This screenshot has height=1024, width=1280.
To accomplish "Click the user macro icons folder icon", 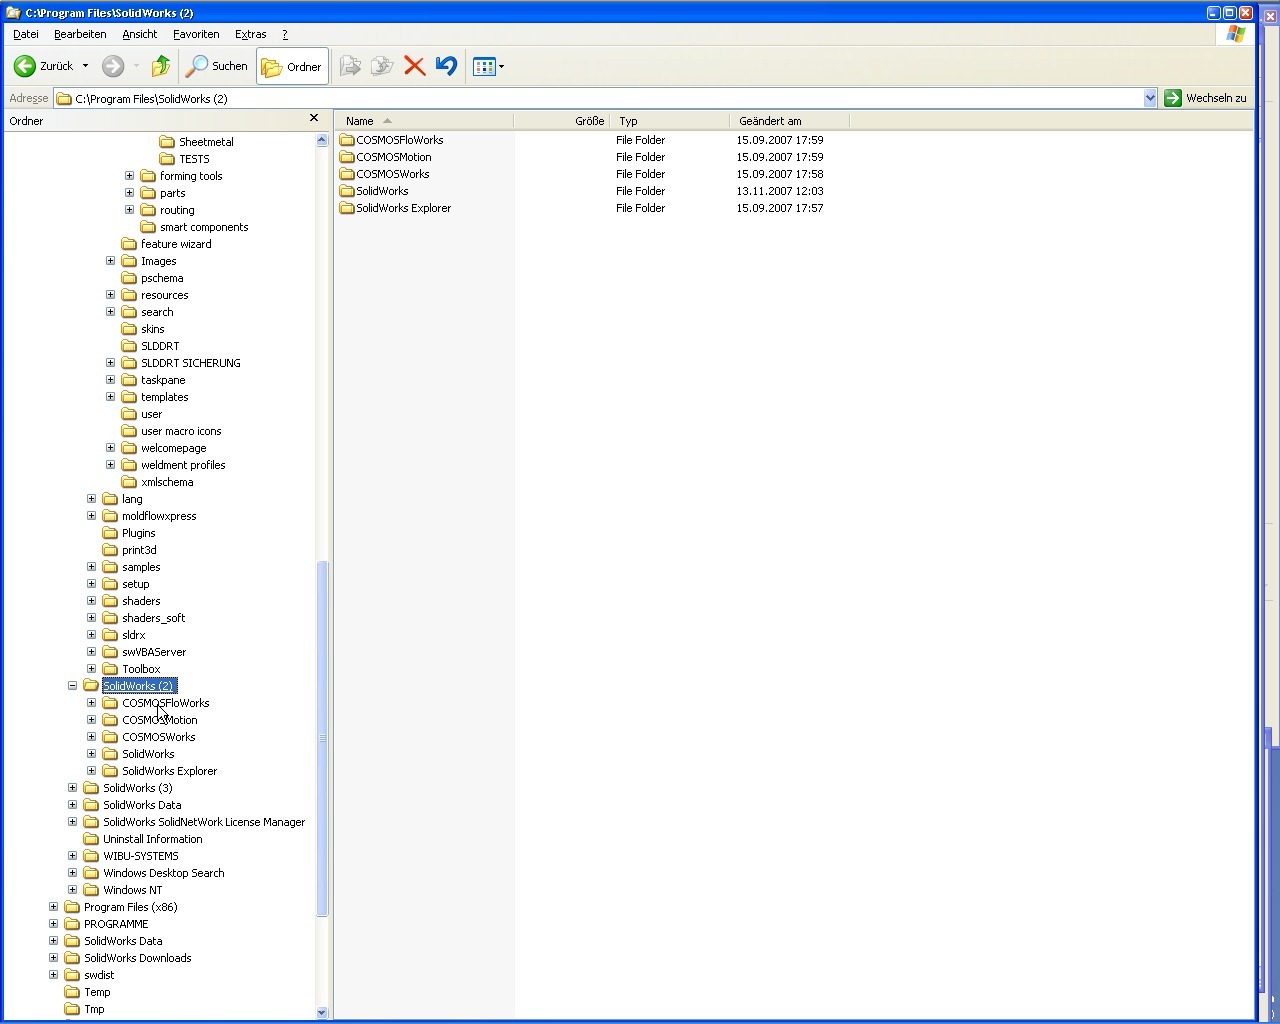I will tap(129, 431).
